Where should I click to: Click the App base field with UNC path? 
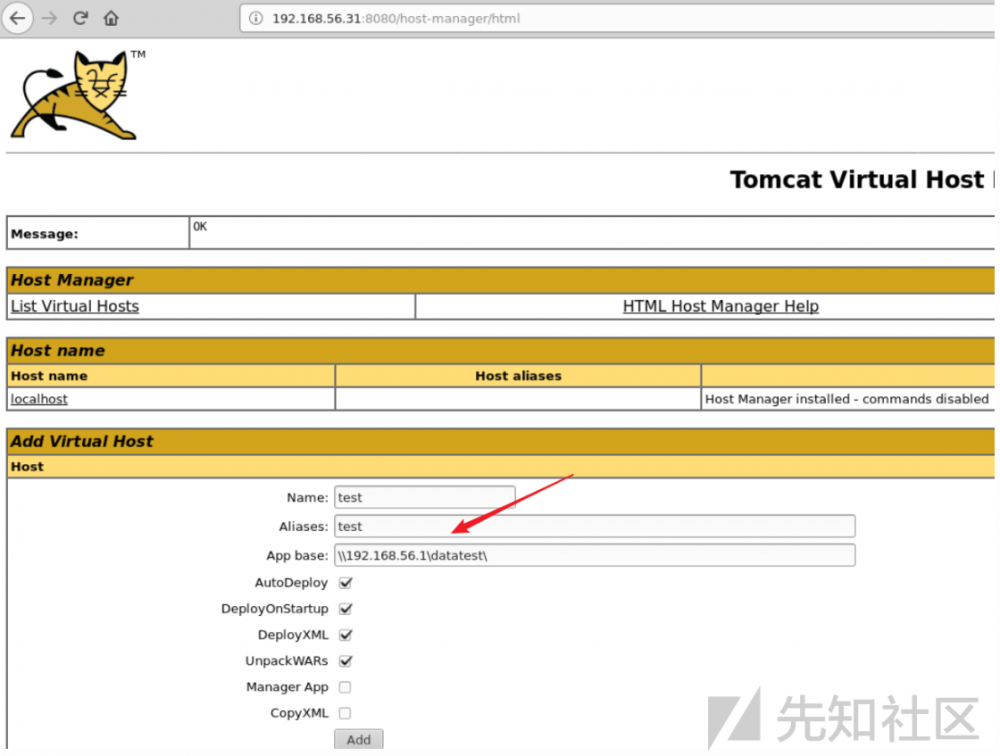click(595, 555)
